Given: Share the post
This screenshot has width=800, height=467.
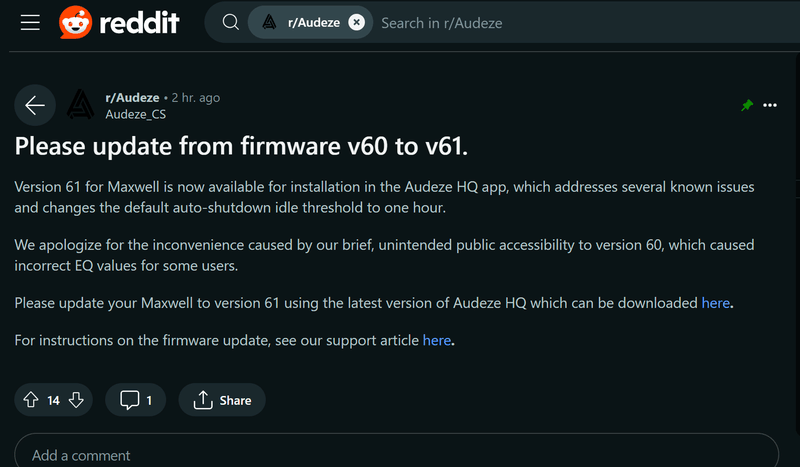Looking at the screenshot, I should pos(222,400).
